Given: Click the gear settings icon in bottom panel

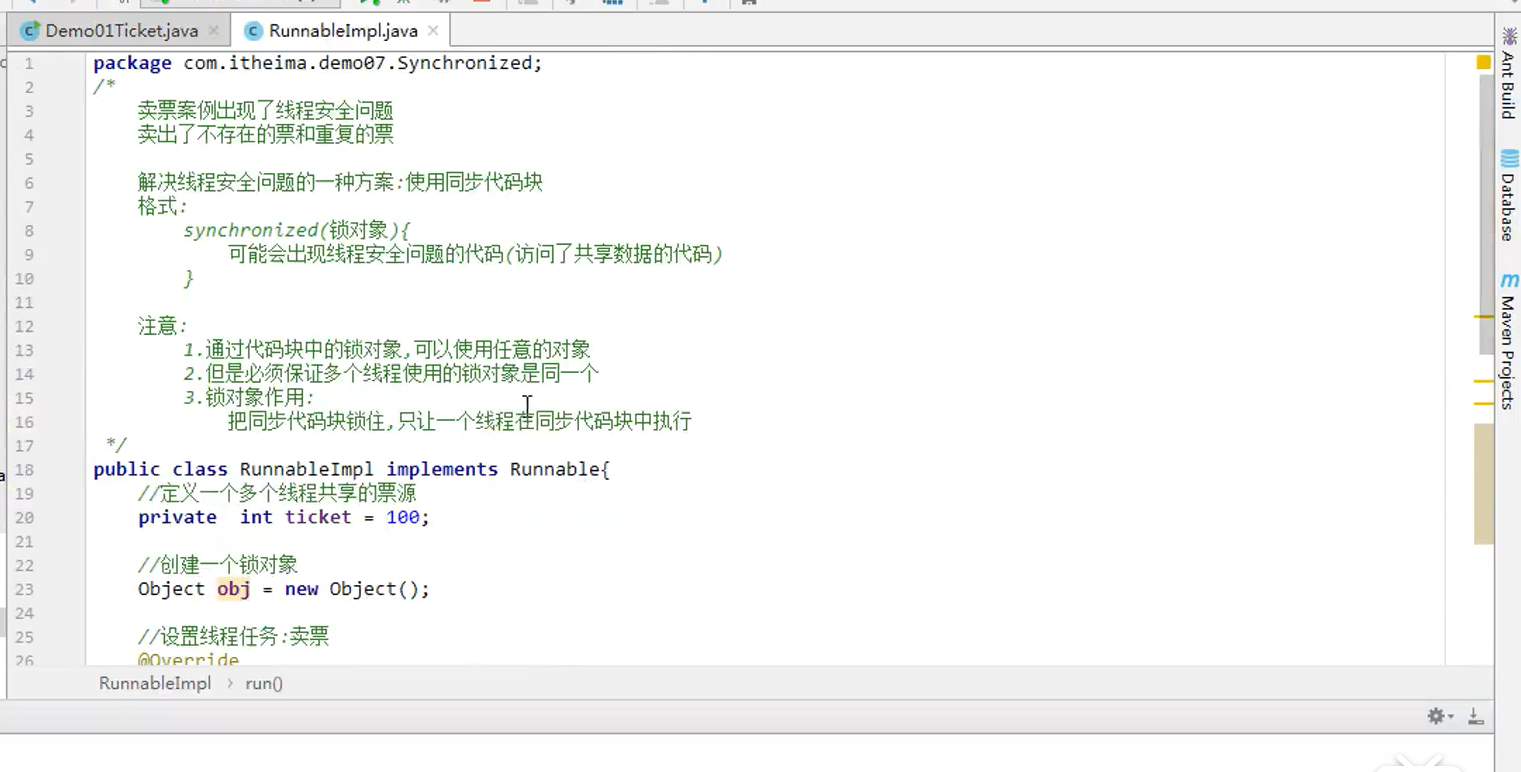Looking at the screenshot, I should point(1436,716).
